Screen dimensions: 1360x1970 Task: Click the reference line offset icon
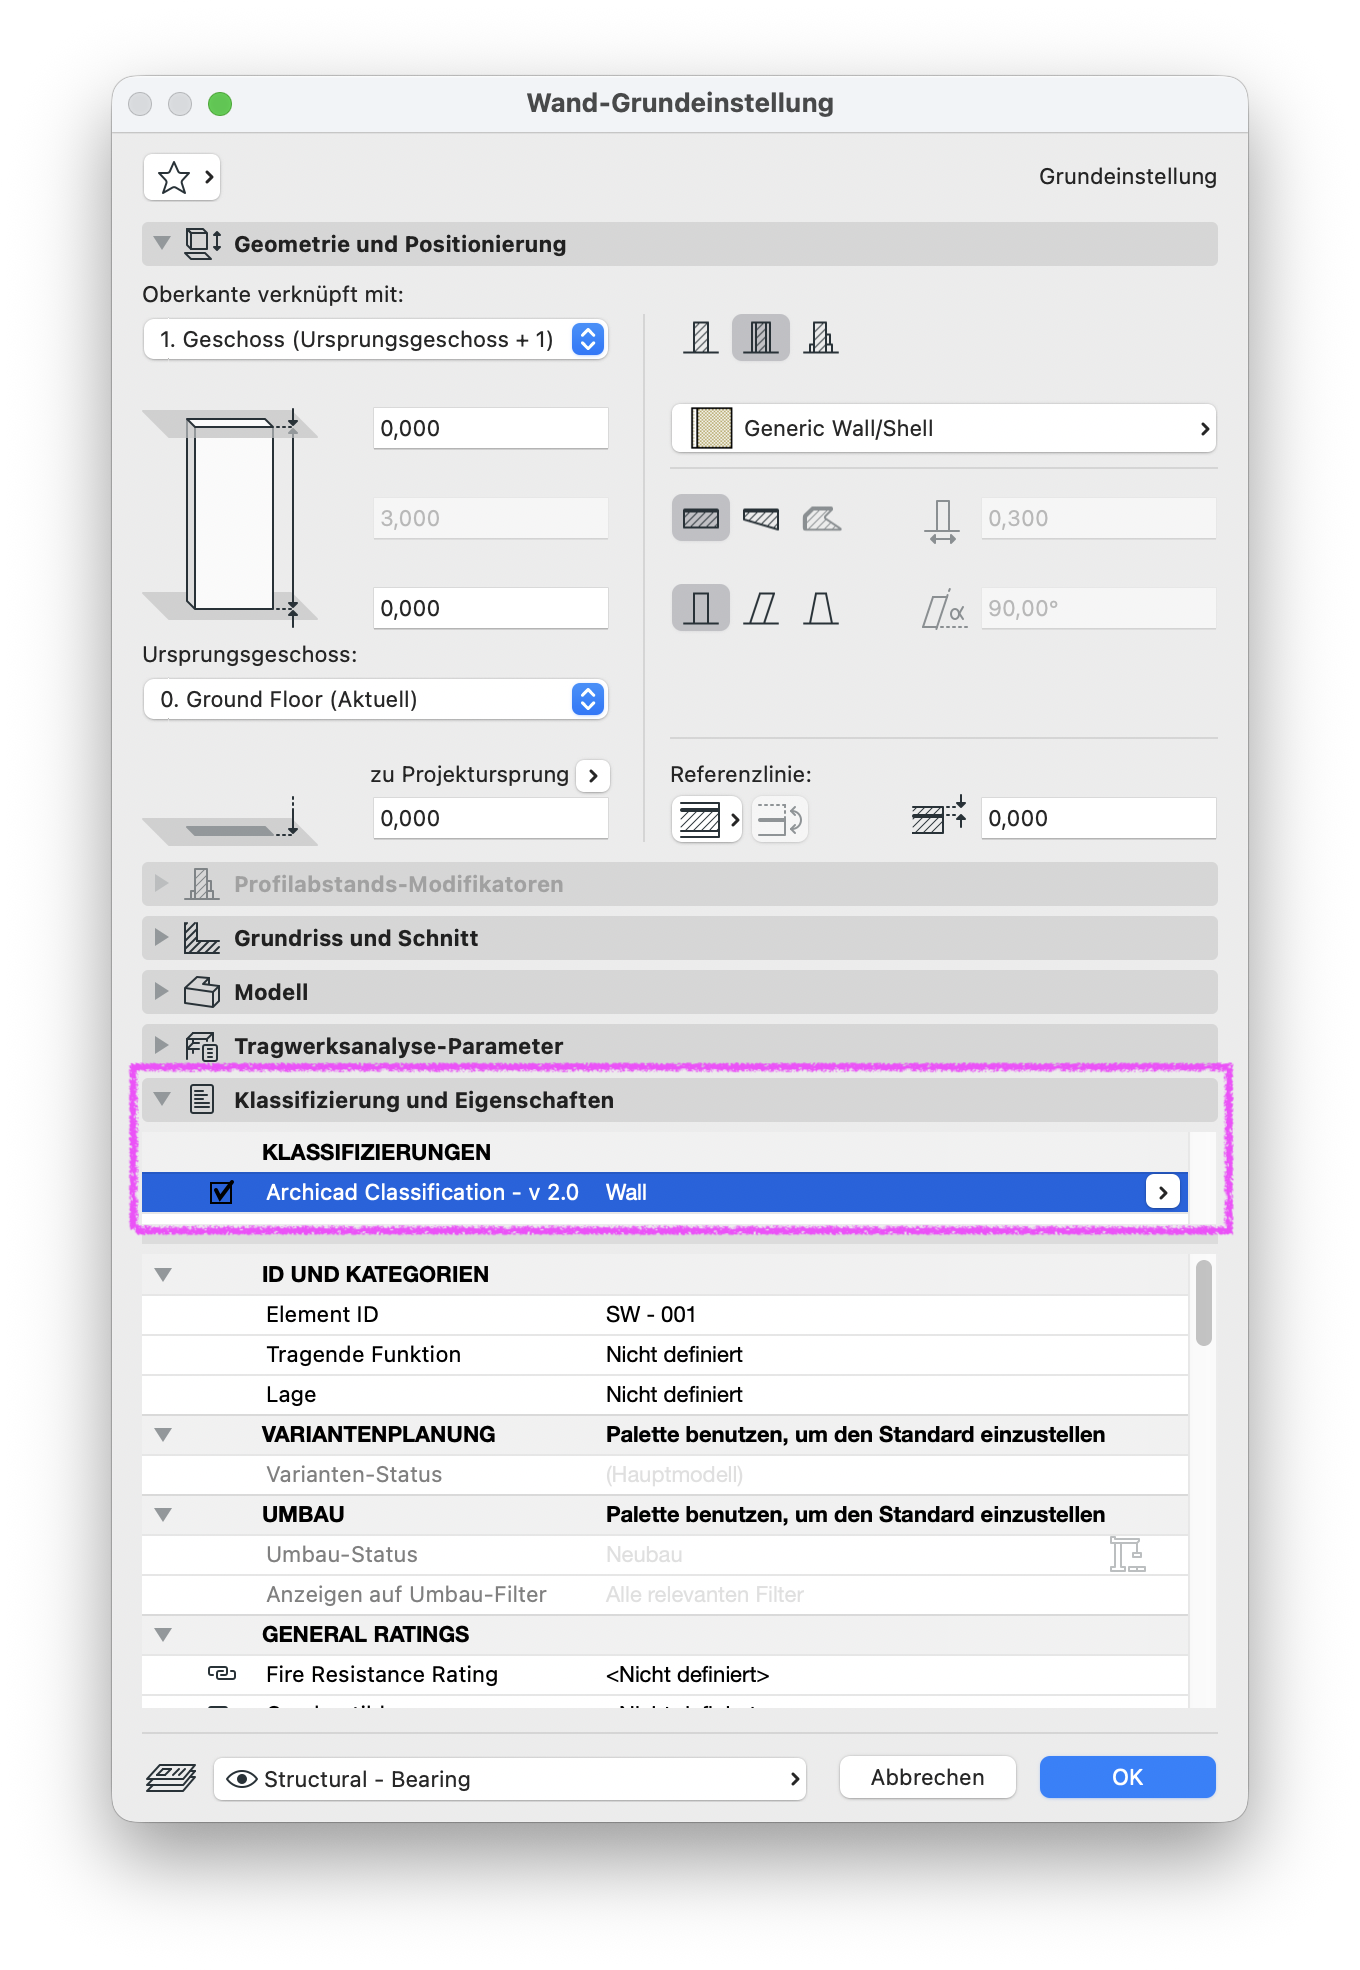(x=939, y=816)
